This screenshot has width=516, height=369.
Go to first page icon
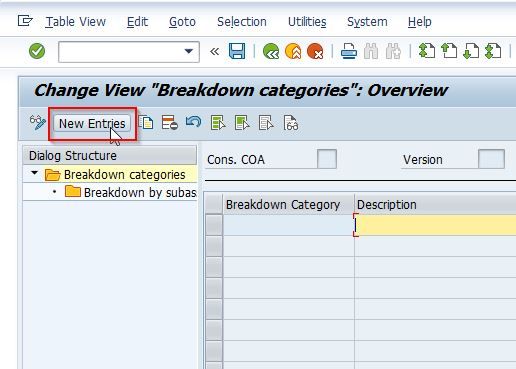click(427, 51)
